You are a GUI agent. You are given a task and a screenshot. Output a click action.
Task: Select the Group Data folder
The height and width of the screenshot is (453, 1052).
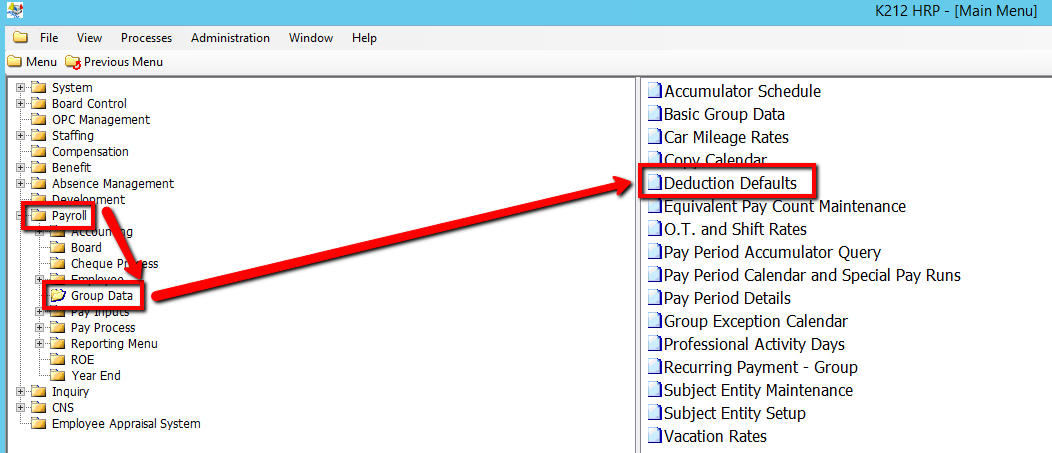coord(102,296)
